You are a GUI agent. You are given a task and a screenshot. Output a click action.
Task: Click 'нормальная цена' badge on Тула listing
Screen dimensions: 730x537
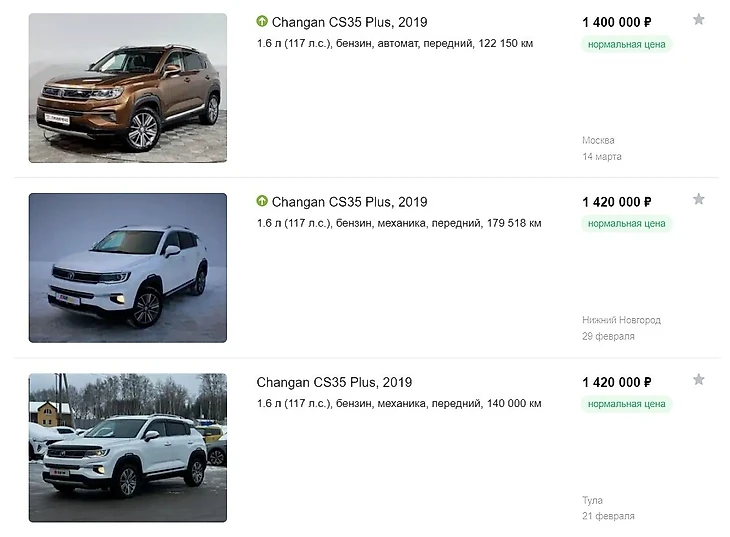tap(626, 404)
